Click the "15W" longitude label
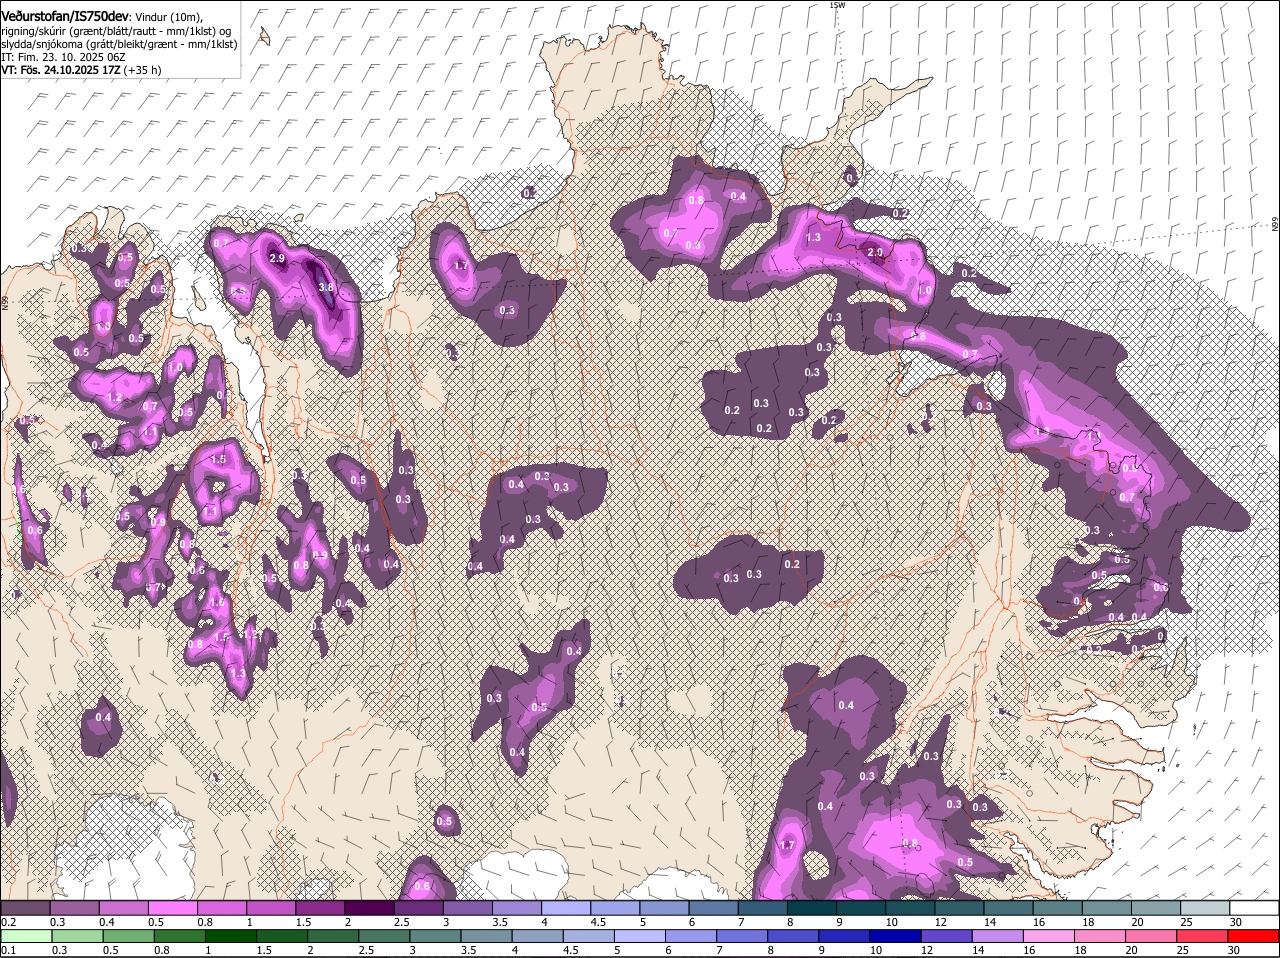This screenshot has width=1280, height=958. click(838, 5)
